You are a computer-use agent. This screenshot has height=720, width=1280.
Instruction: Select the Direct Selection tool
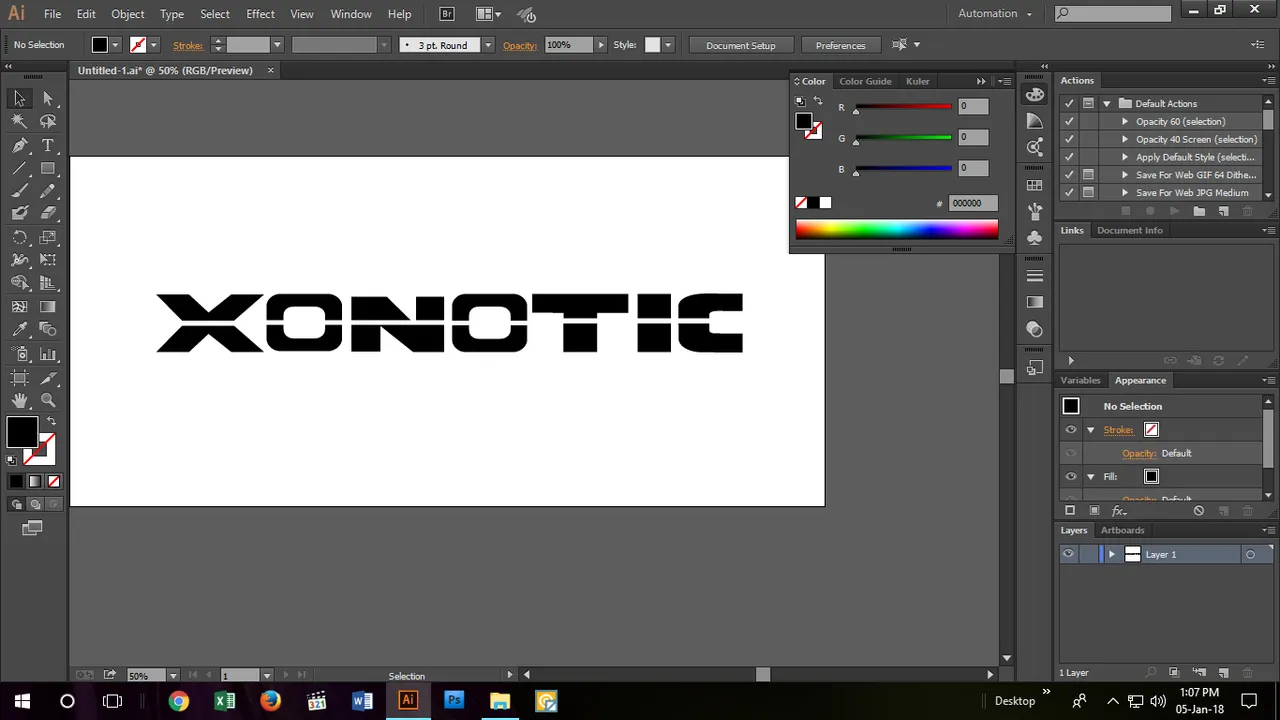tap(48, 98)
